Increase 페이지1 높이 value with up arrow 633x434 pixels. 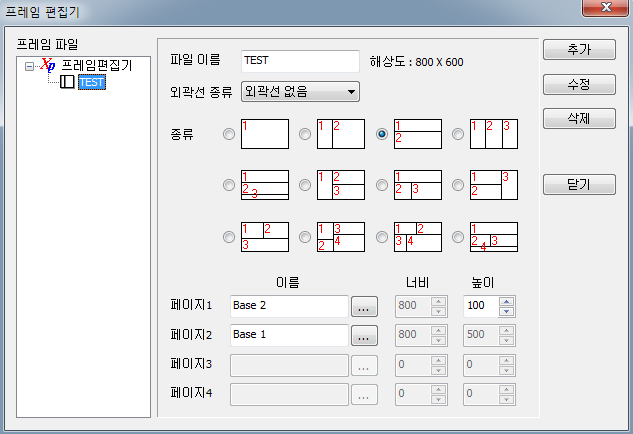click(x=506, y=302)
